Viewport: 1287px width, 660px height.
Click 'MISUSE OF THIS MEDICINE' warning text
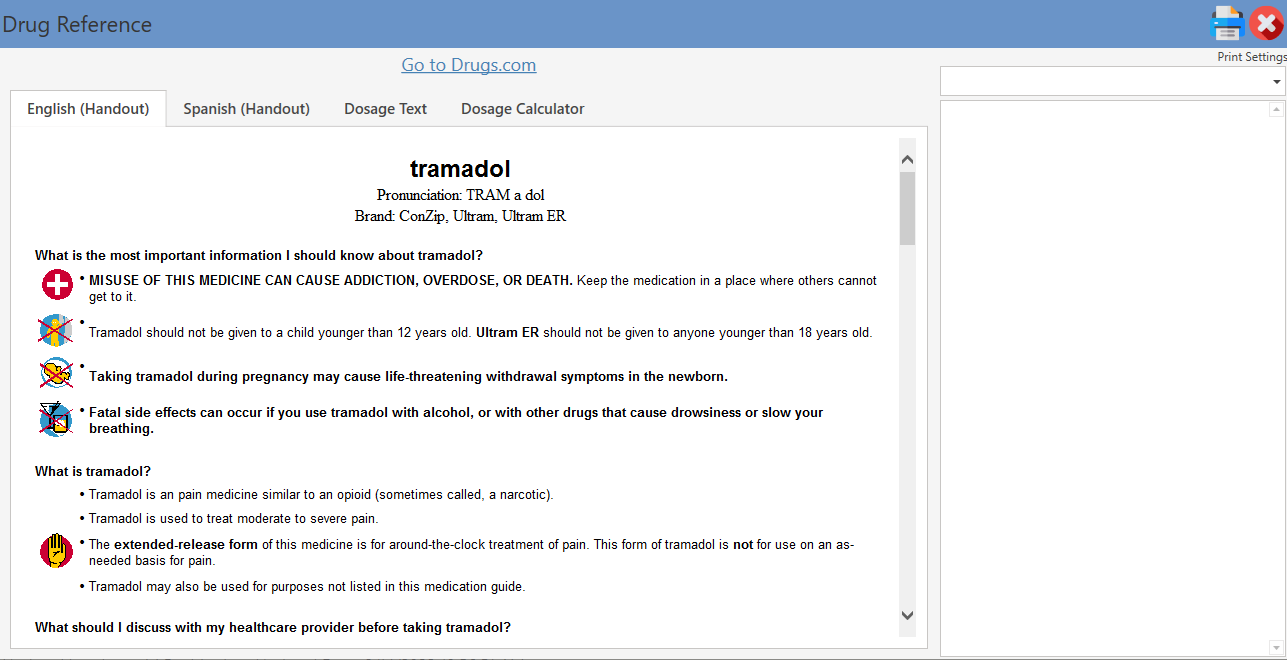coord(331,281)
